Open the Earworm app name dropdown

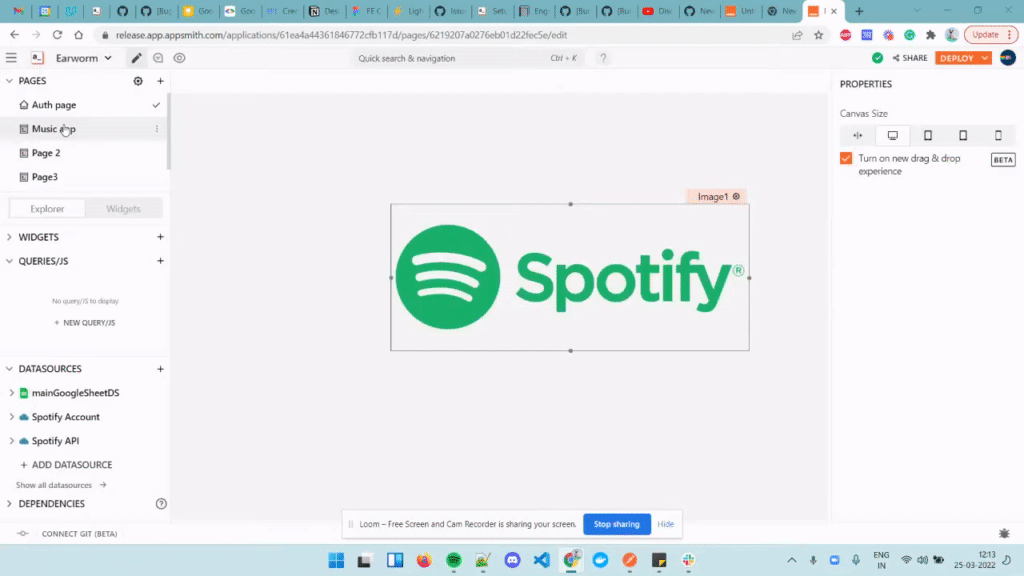[x=84, y=58]
